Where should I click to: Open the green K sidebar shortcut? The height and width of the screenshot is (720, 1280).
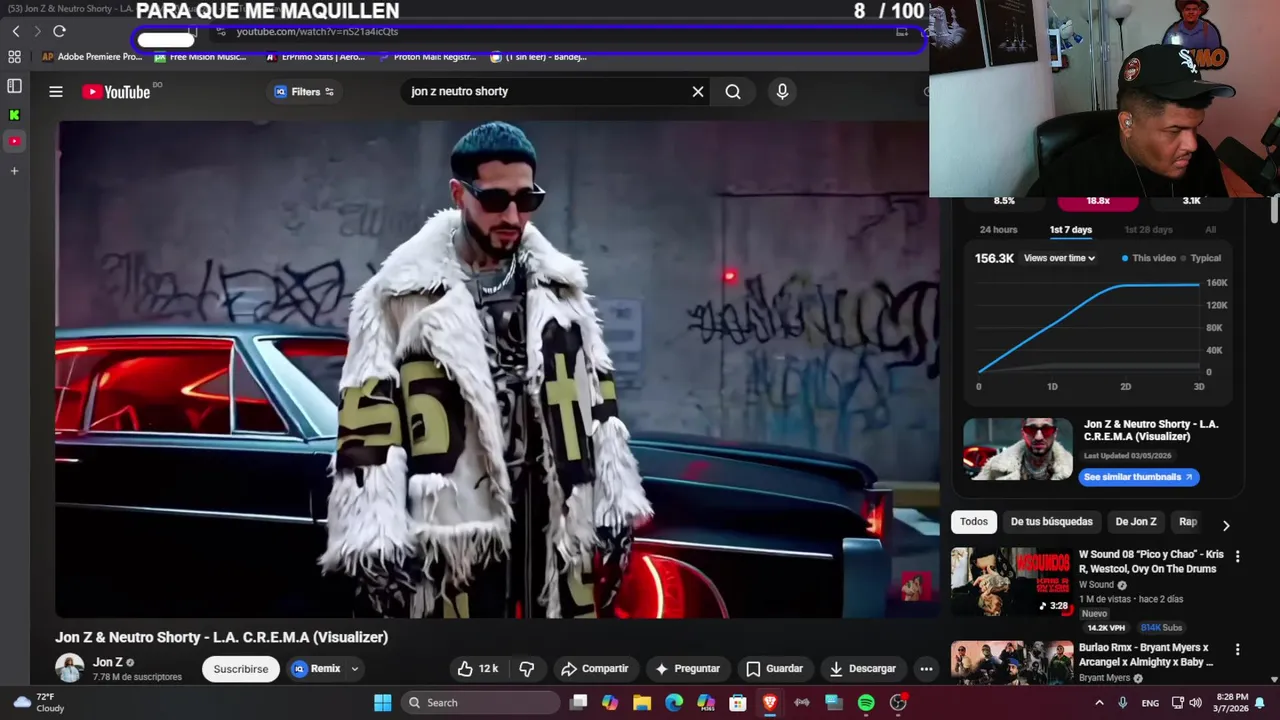[14, 115]
